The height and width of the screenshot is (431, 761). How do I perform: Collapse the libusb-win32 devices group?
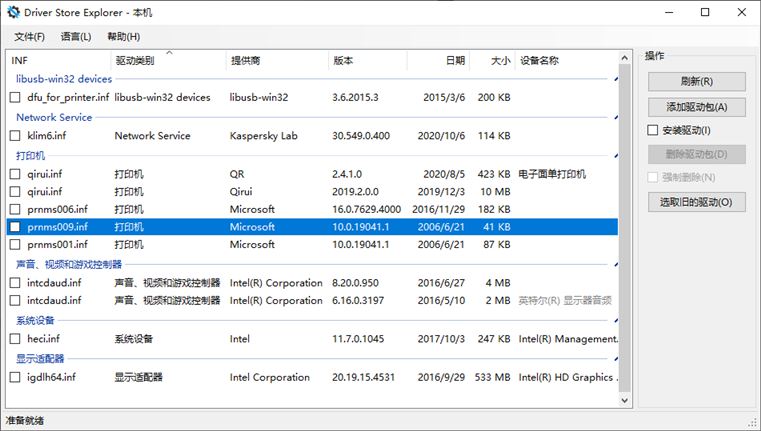coord(616,79)
